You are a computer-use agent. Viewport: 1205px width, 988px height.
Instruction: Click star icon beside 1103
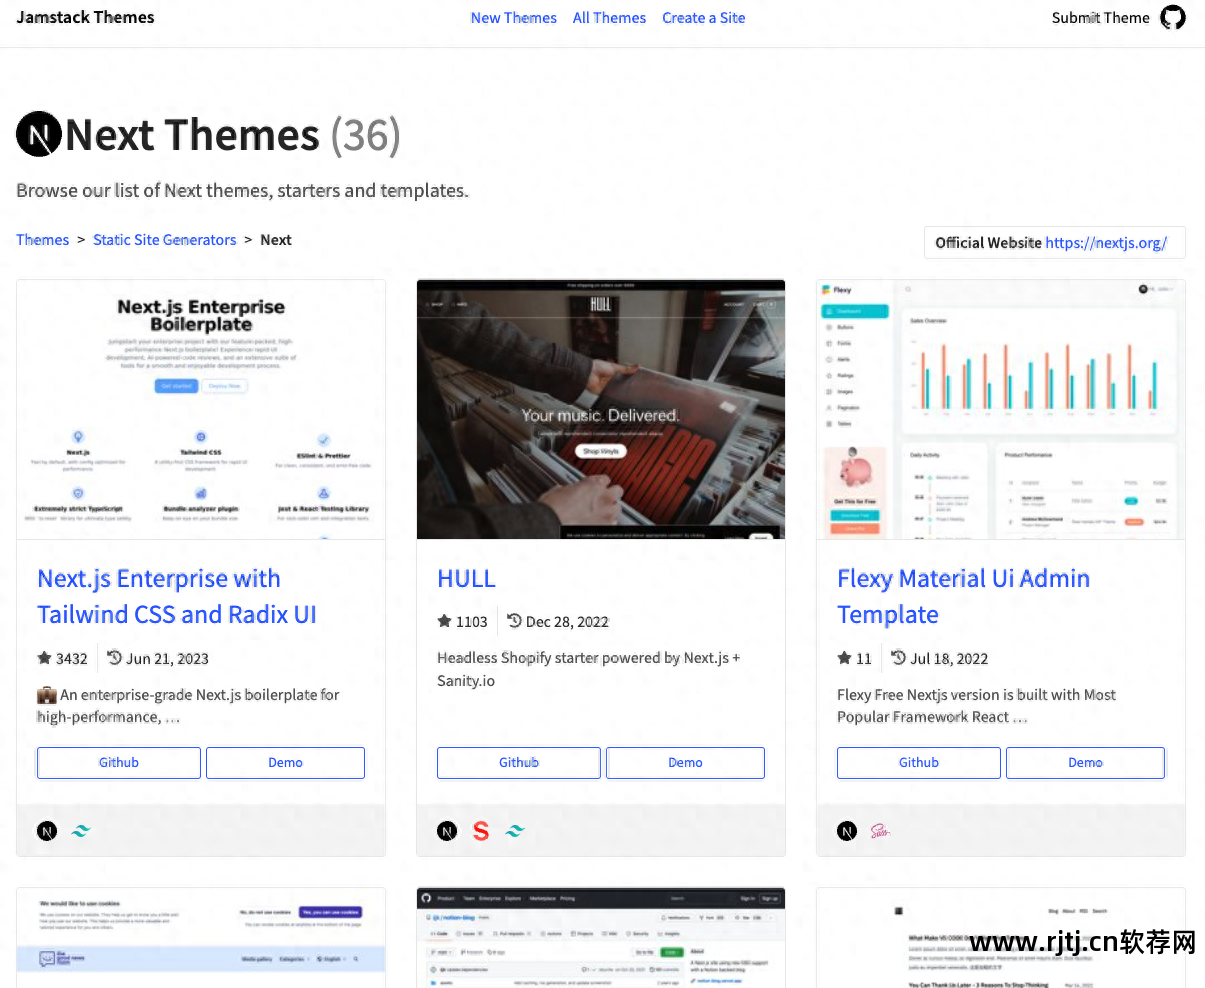pyautogui.click(x=444, y=621)
